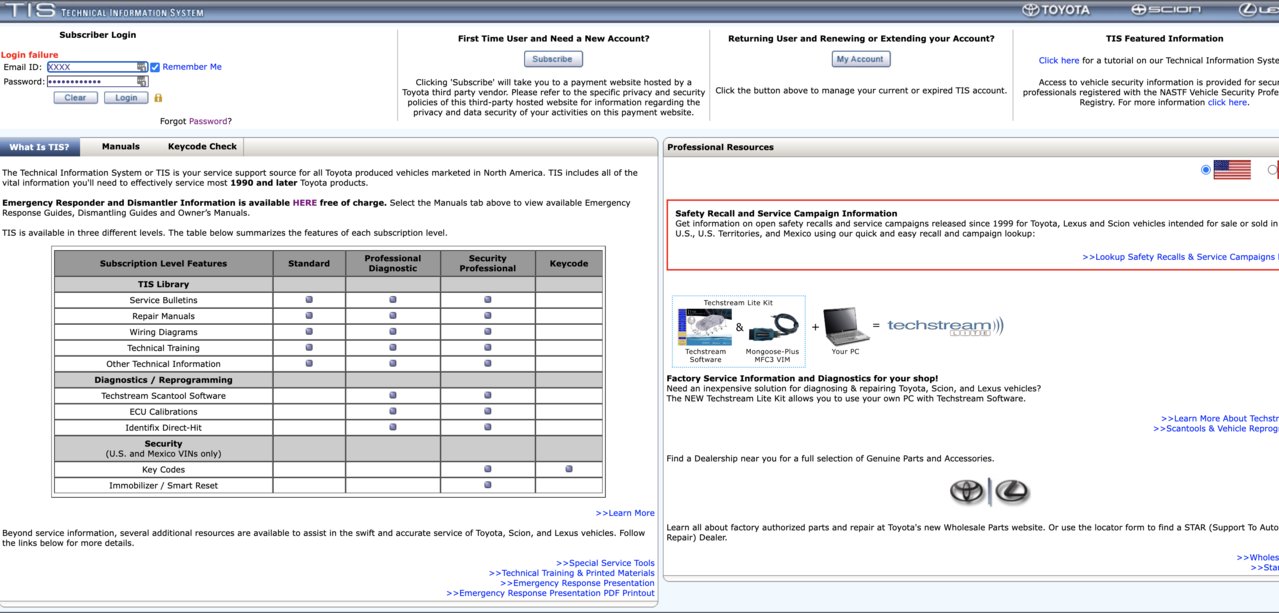This screenshot has height=613, width=1279.
Task: Select the US flag radio button
Action: 1206,170
